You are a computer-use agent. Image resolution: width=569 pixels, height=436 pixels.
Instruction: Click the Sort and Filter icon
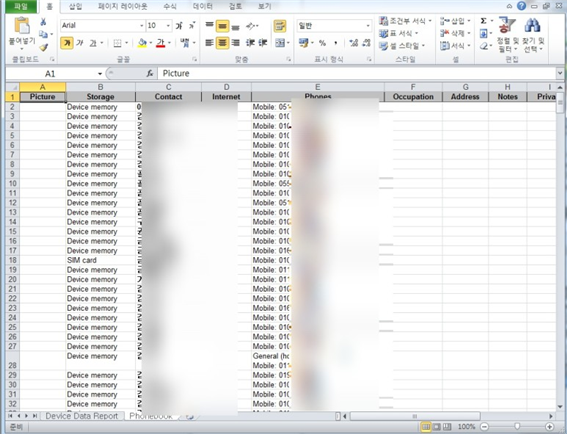507,25
